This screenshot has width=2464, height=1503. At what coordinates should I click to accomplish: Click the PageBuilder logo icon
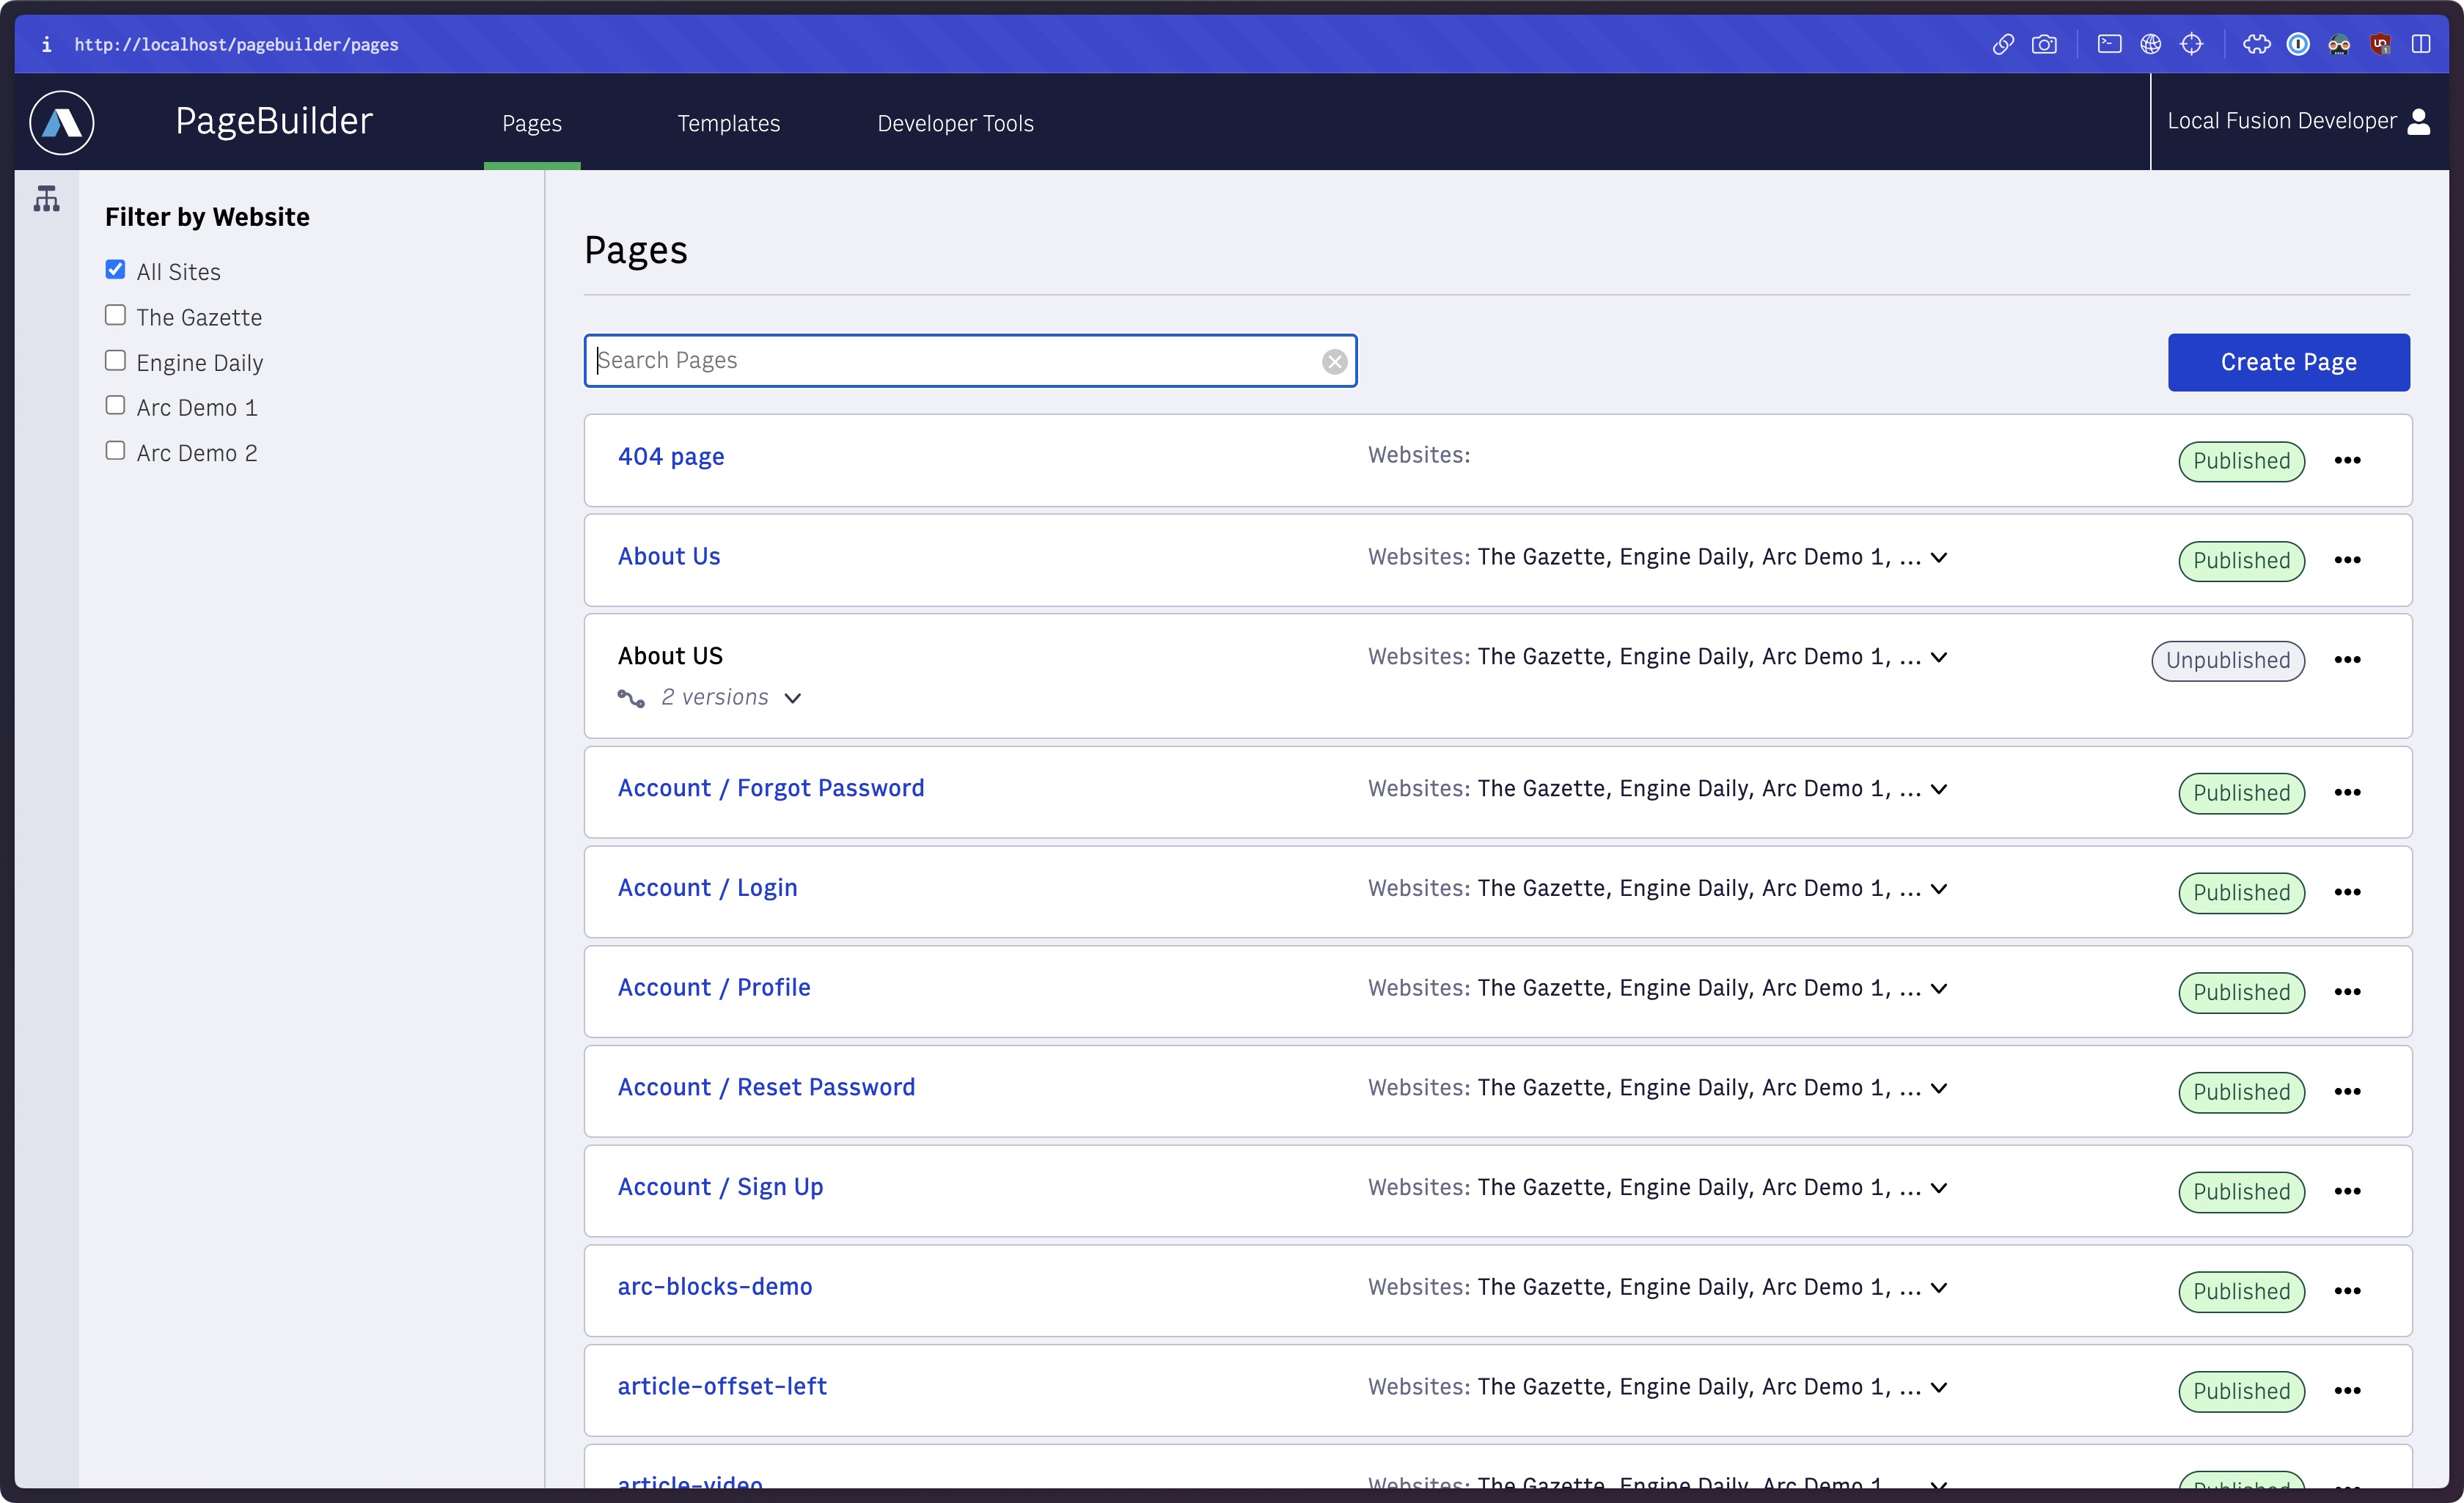click(x=62, y=122)
